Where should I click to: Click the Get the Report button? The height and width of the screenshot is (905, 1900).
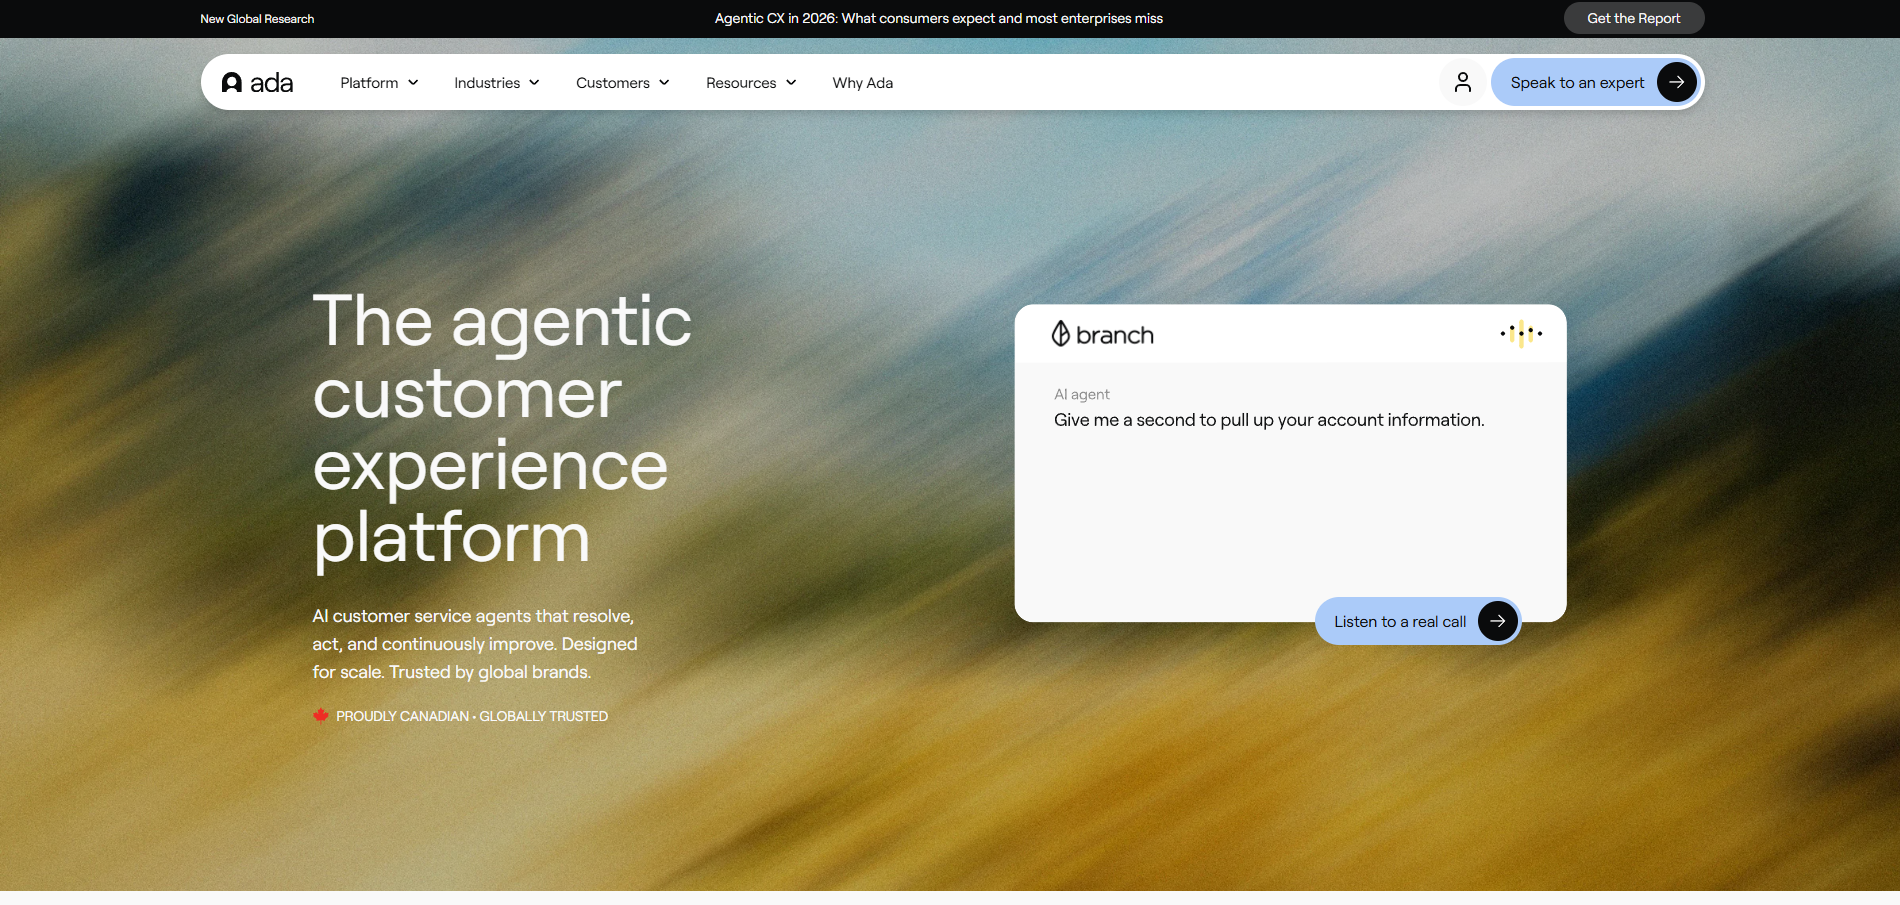[1634, 18]
